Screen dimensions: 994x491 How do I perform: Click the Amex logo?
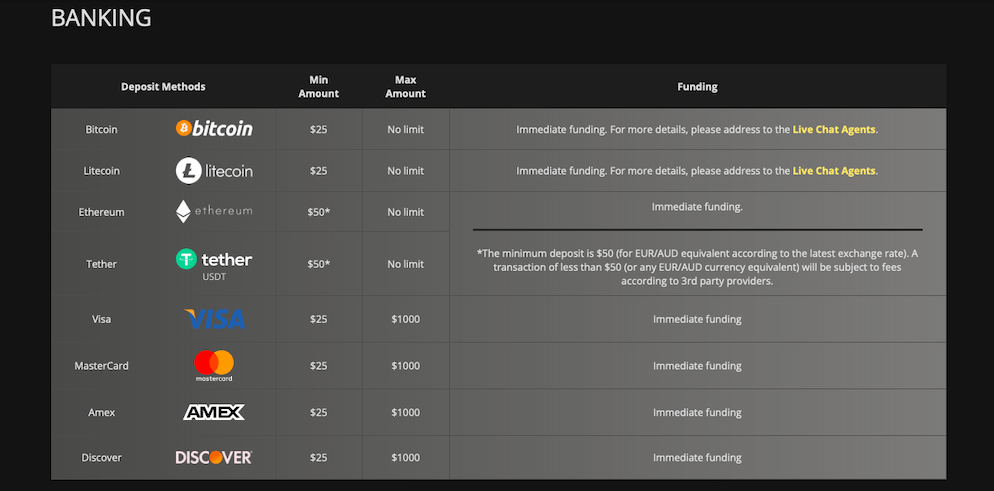(x=214, y=412)
